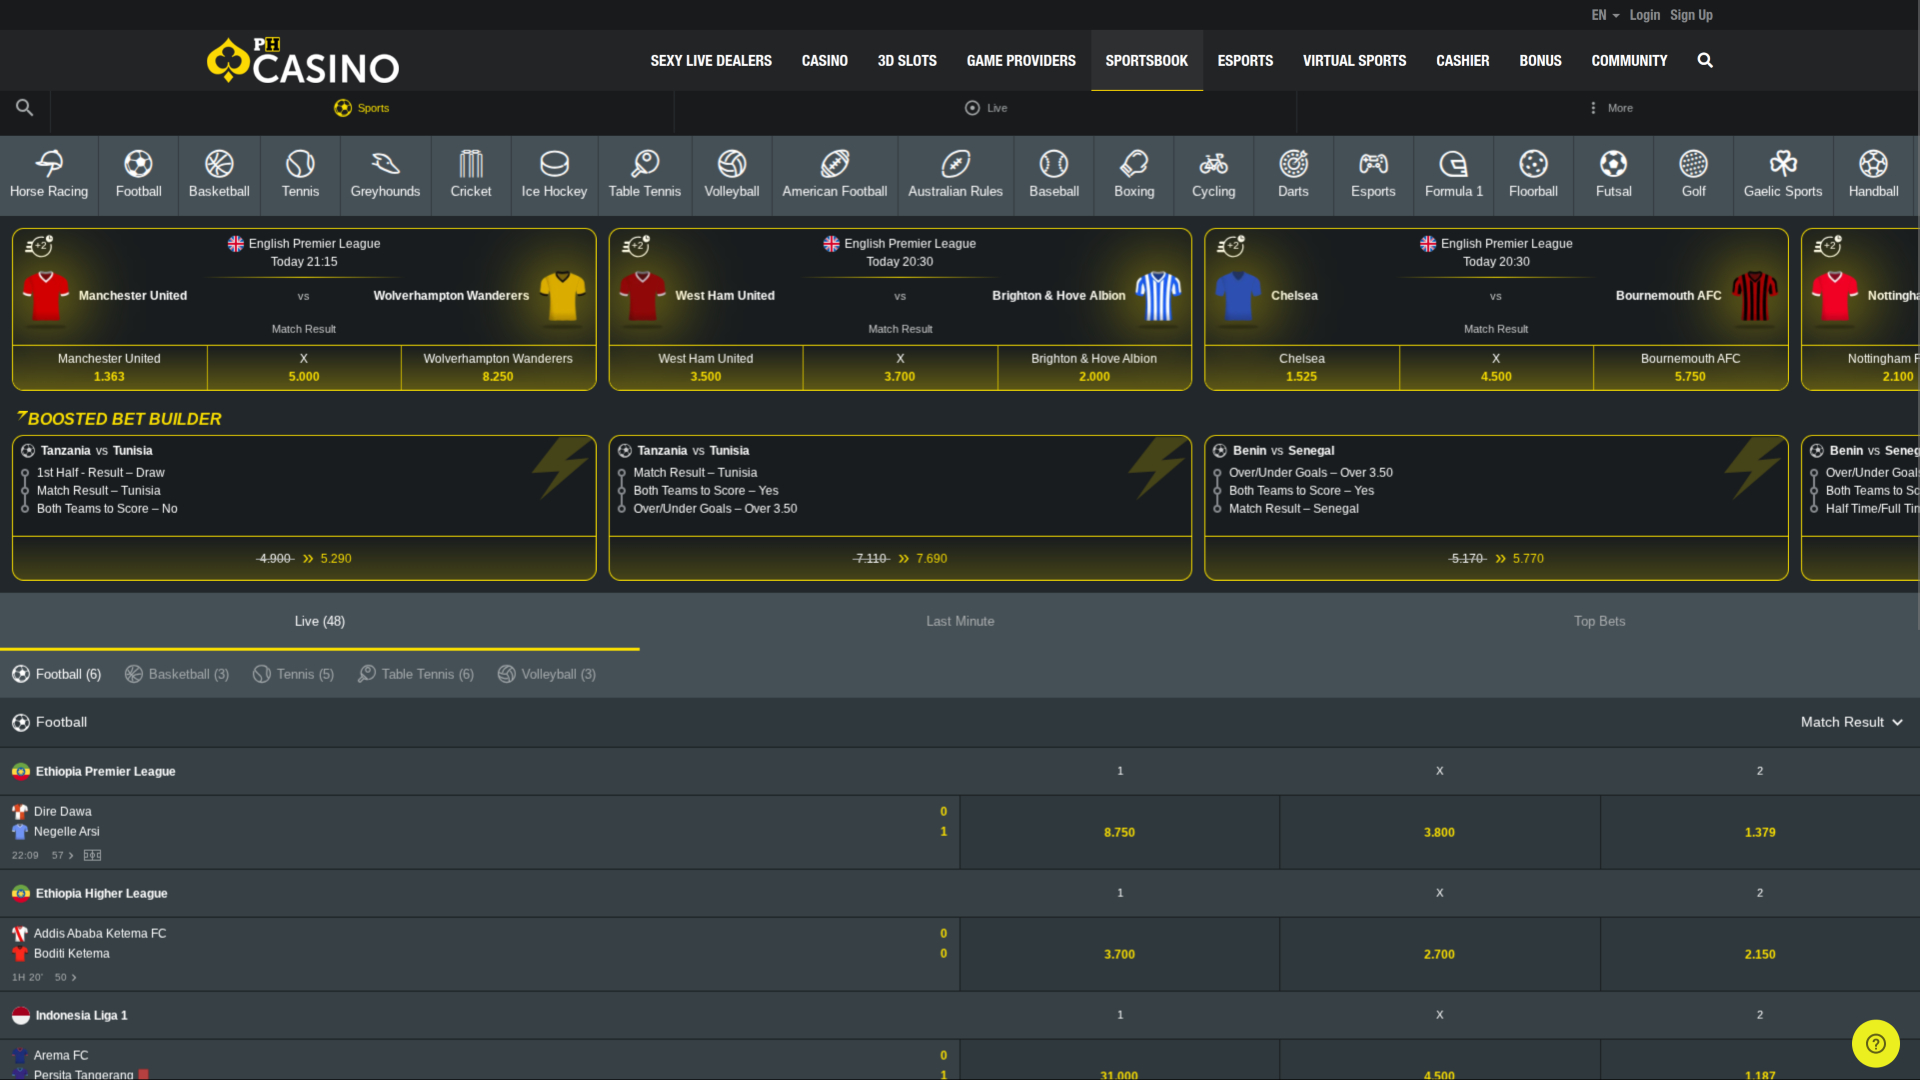Screen dimensions: 1920x1080
Task: Open the CASHIER section
Action: click(1462, 60)
